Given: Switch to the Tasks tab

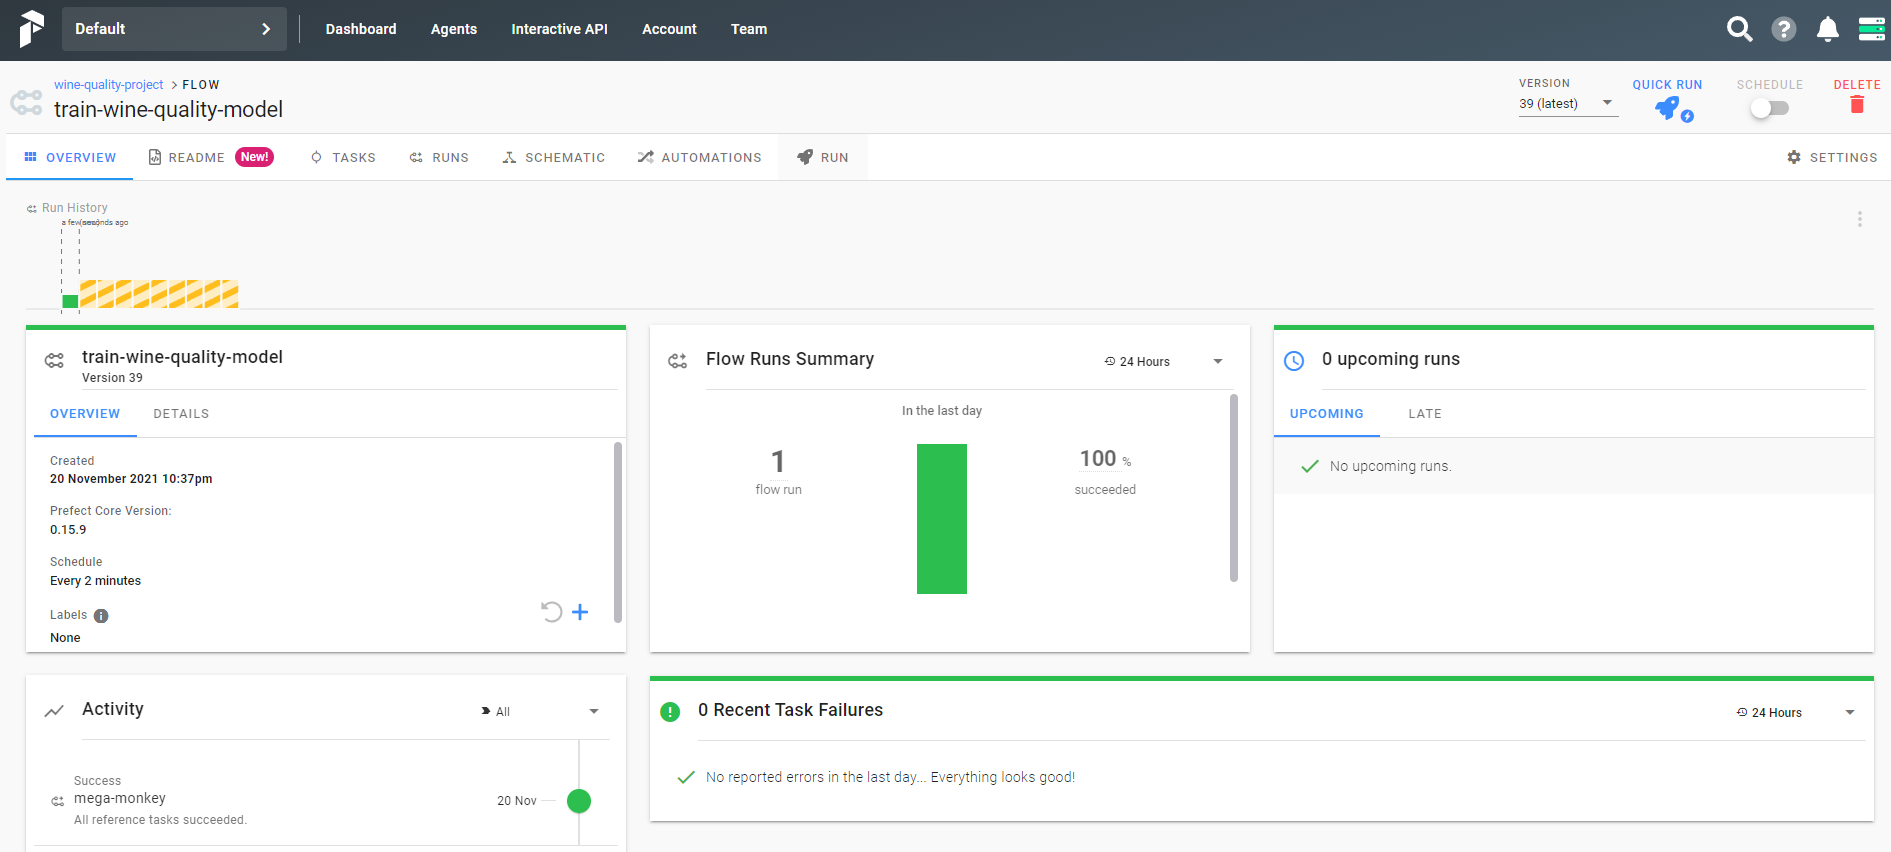Looking at the screenshot, I should point(343,158).
